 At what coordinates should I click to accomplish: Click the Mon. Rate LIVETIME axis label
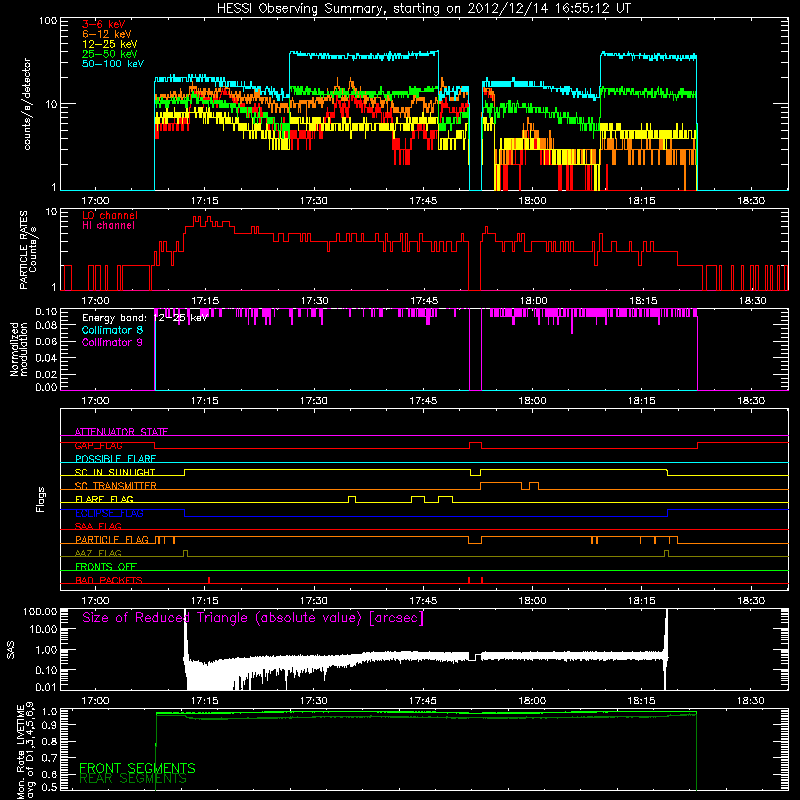coord(26,750)
